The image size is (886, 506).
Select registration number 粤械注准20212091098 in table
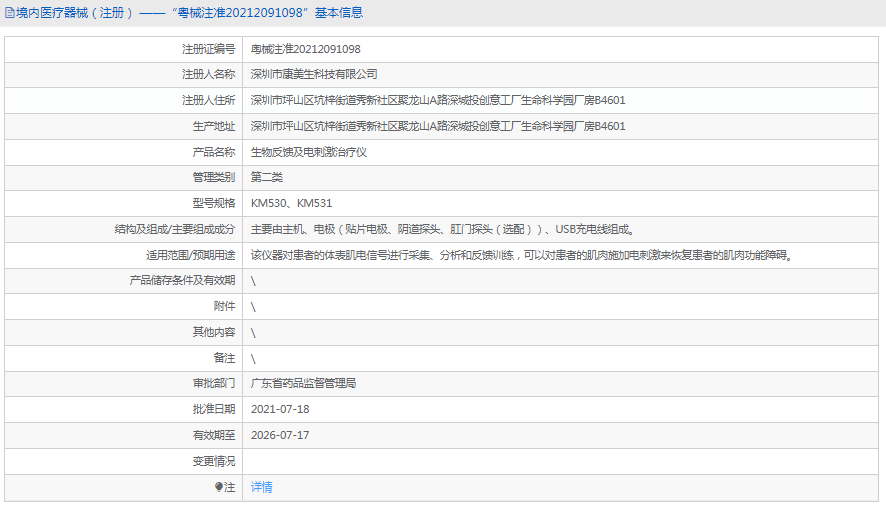tap(306, 49)
